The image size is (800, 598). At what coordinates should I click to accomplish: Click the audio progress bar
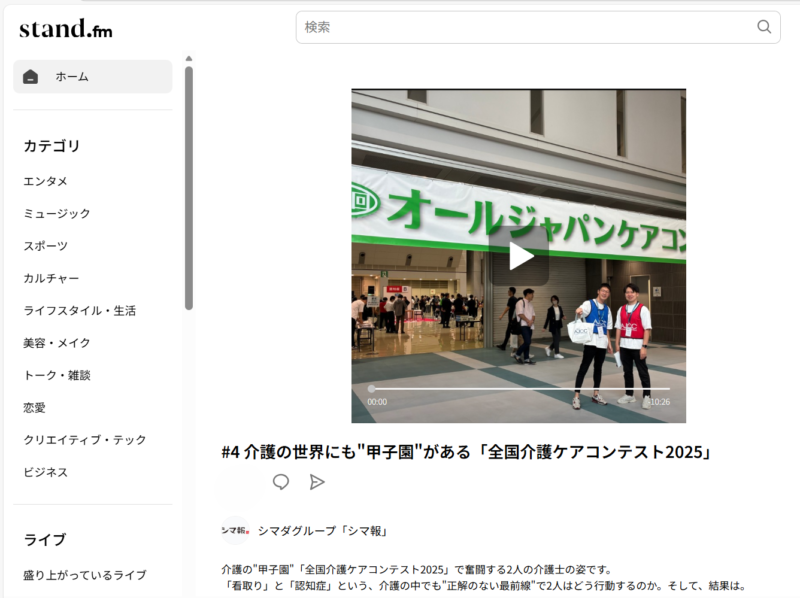(518, 389)
